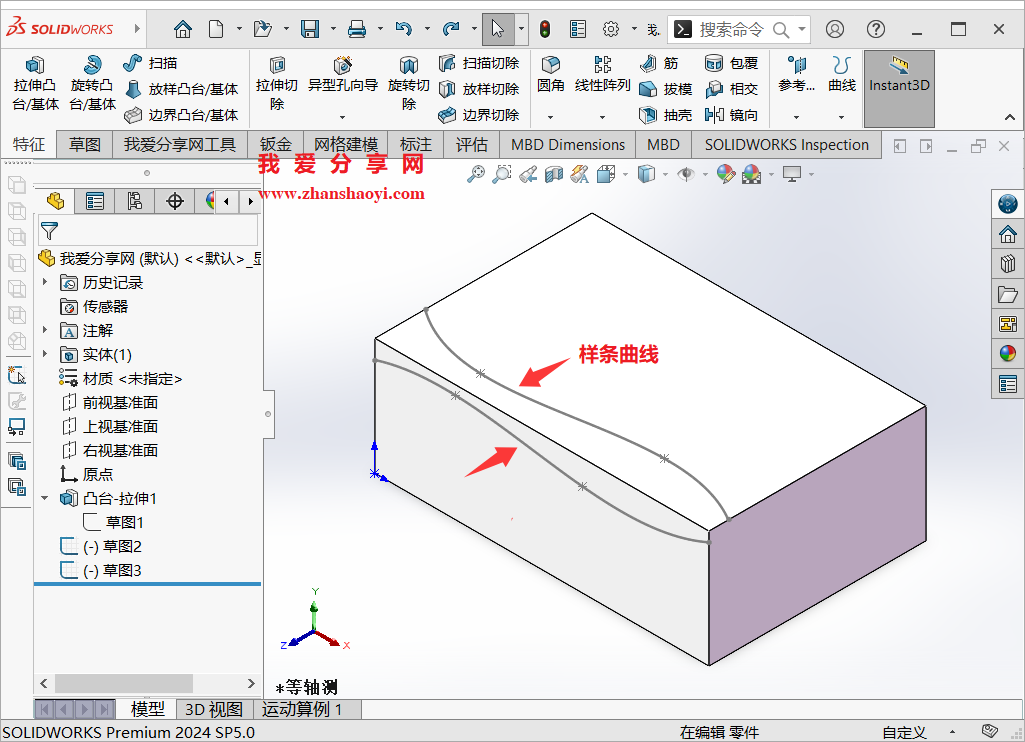Switch to the 草图 sketch tab
This screenshot has width=1025, height=742.
coord(85,144)
